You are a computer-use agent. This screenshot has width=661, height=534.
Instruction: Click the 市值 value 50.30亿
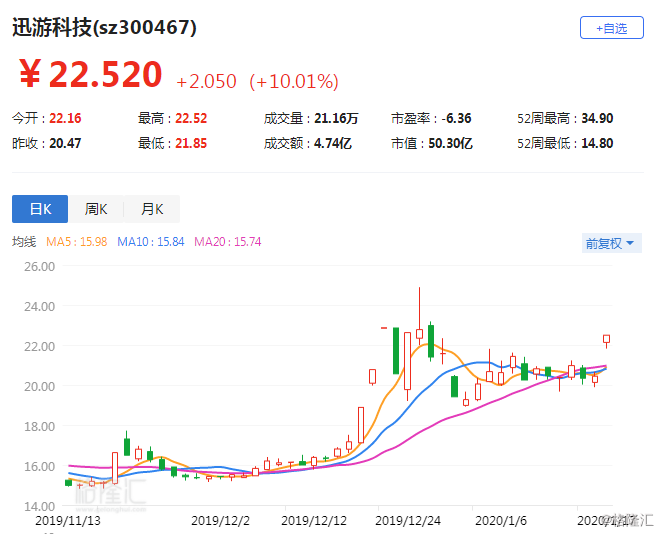click(x=450, y=143)
